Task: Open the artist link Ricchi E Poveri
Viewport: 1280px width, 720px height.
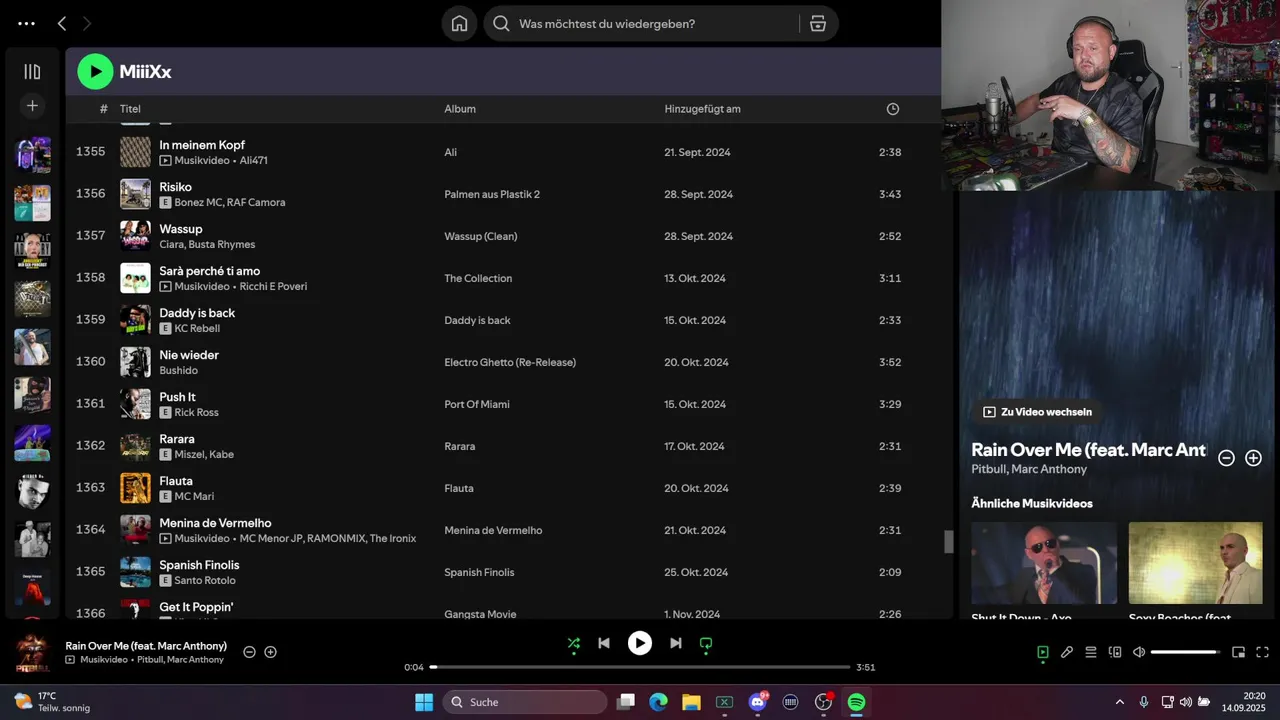Action: pyautogui.click(x=273, y=286)
